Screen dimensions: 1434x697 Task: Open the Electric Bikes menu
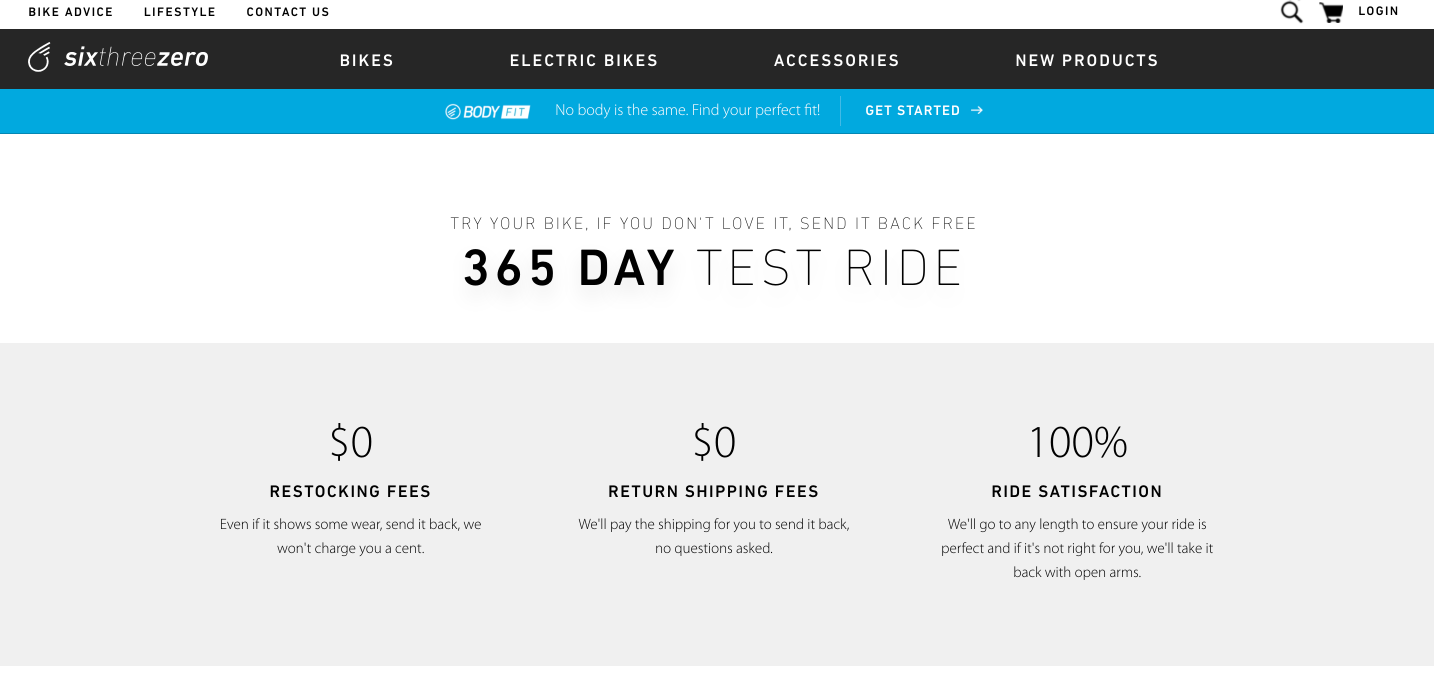(x=584, y=60)
